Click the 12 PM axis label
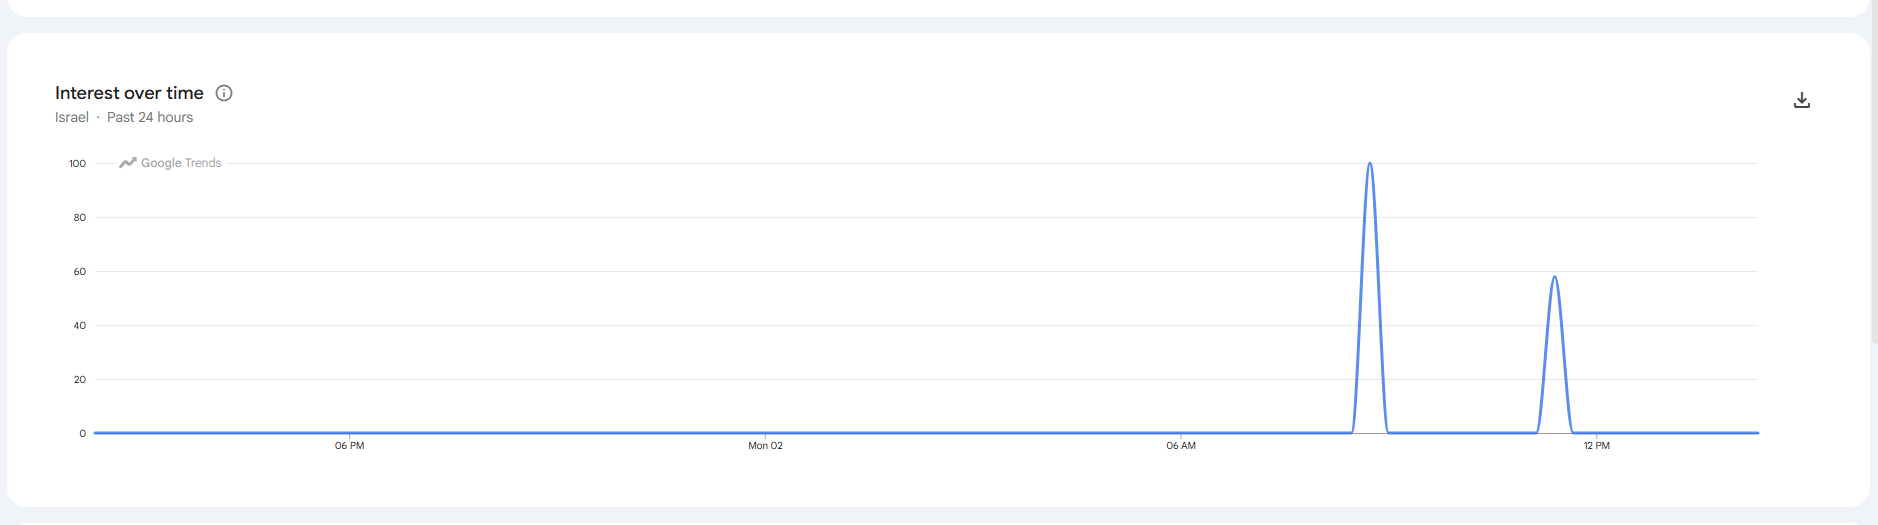This screenshot has width=1878, height=525. pos(1597,446)
